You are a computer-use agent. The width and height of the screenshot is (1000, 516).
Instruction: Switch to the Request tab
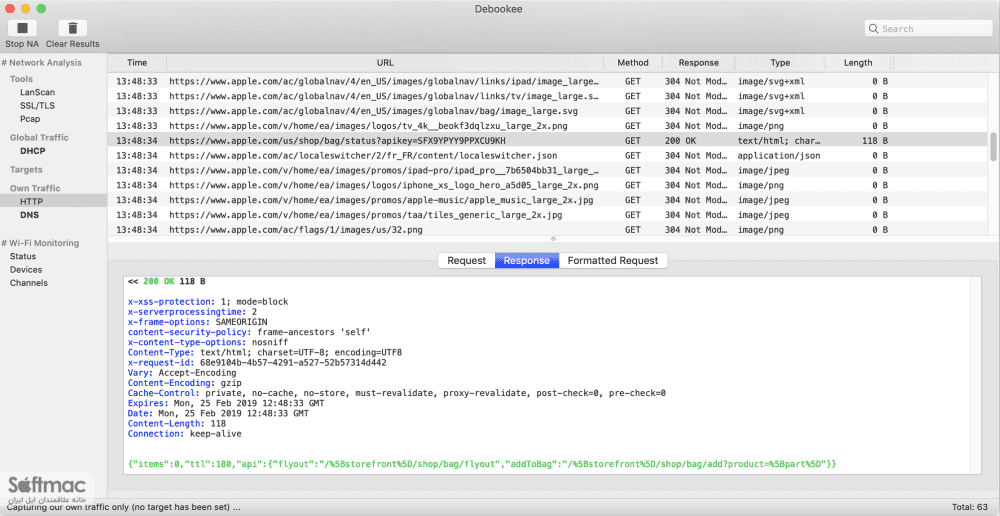click(x=466, y=260)
